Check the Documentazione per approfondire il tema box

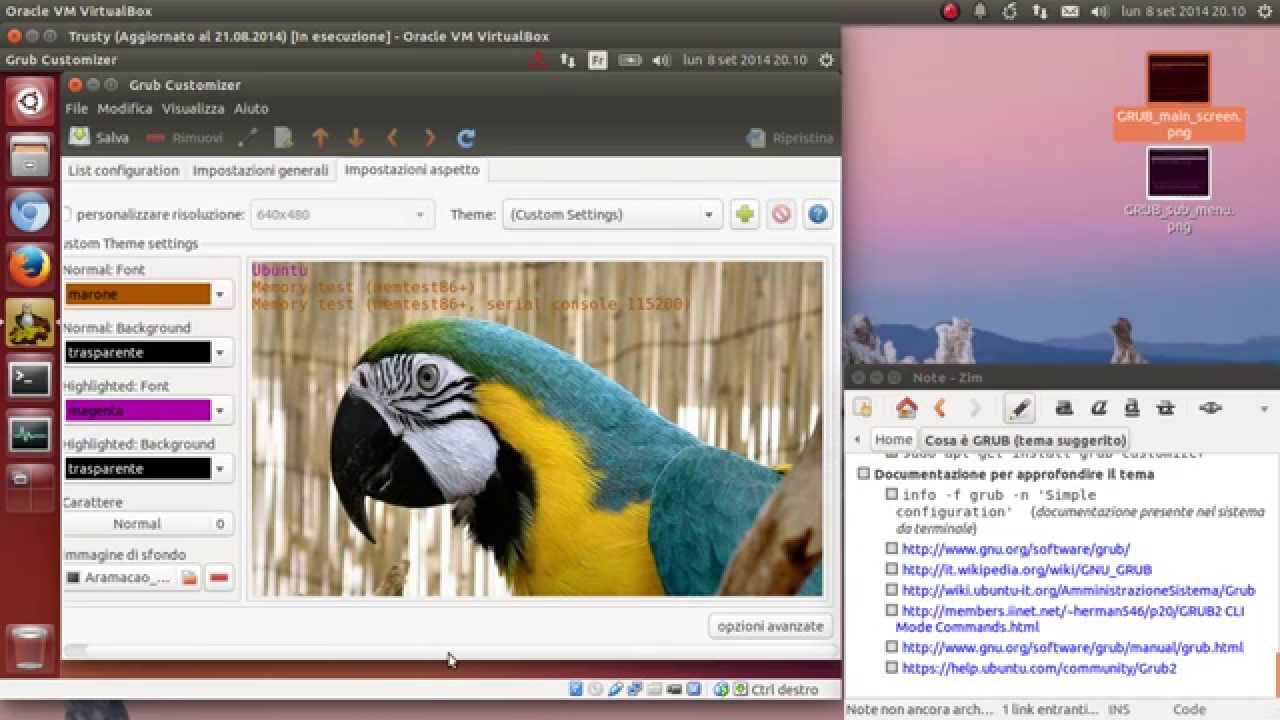point(863,474)
